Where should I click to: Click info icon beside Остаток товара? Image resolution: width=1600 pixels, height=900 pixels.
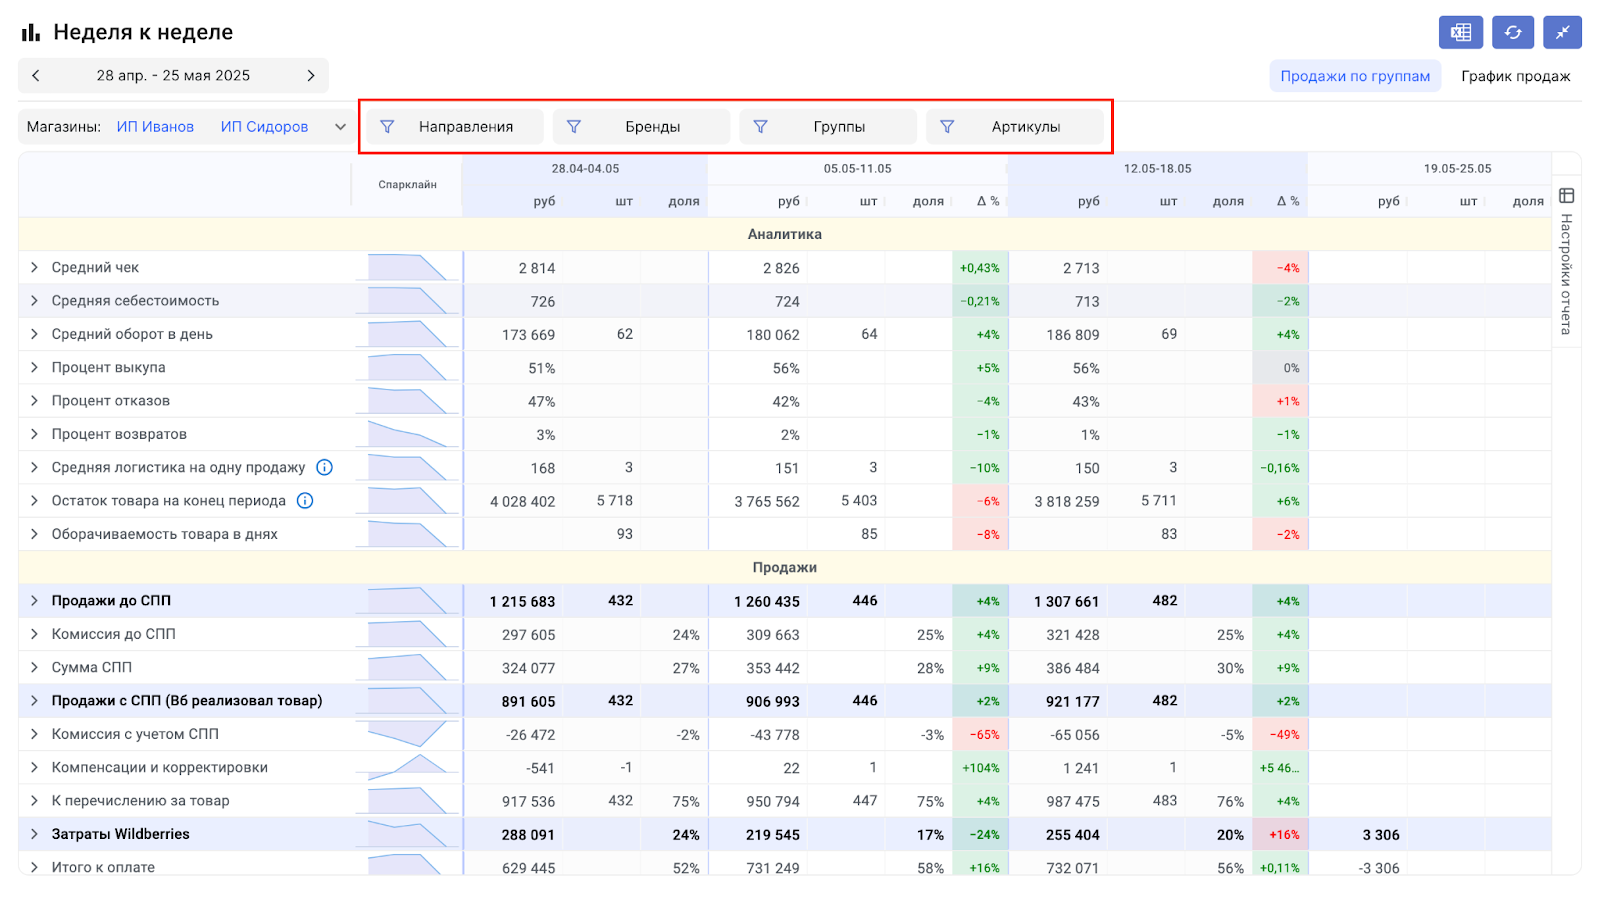[x=305, y=501]
